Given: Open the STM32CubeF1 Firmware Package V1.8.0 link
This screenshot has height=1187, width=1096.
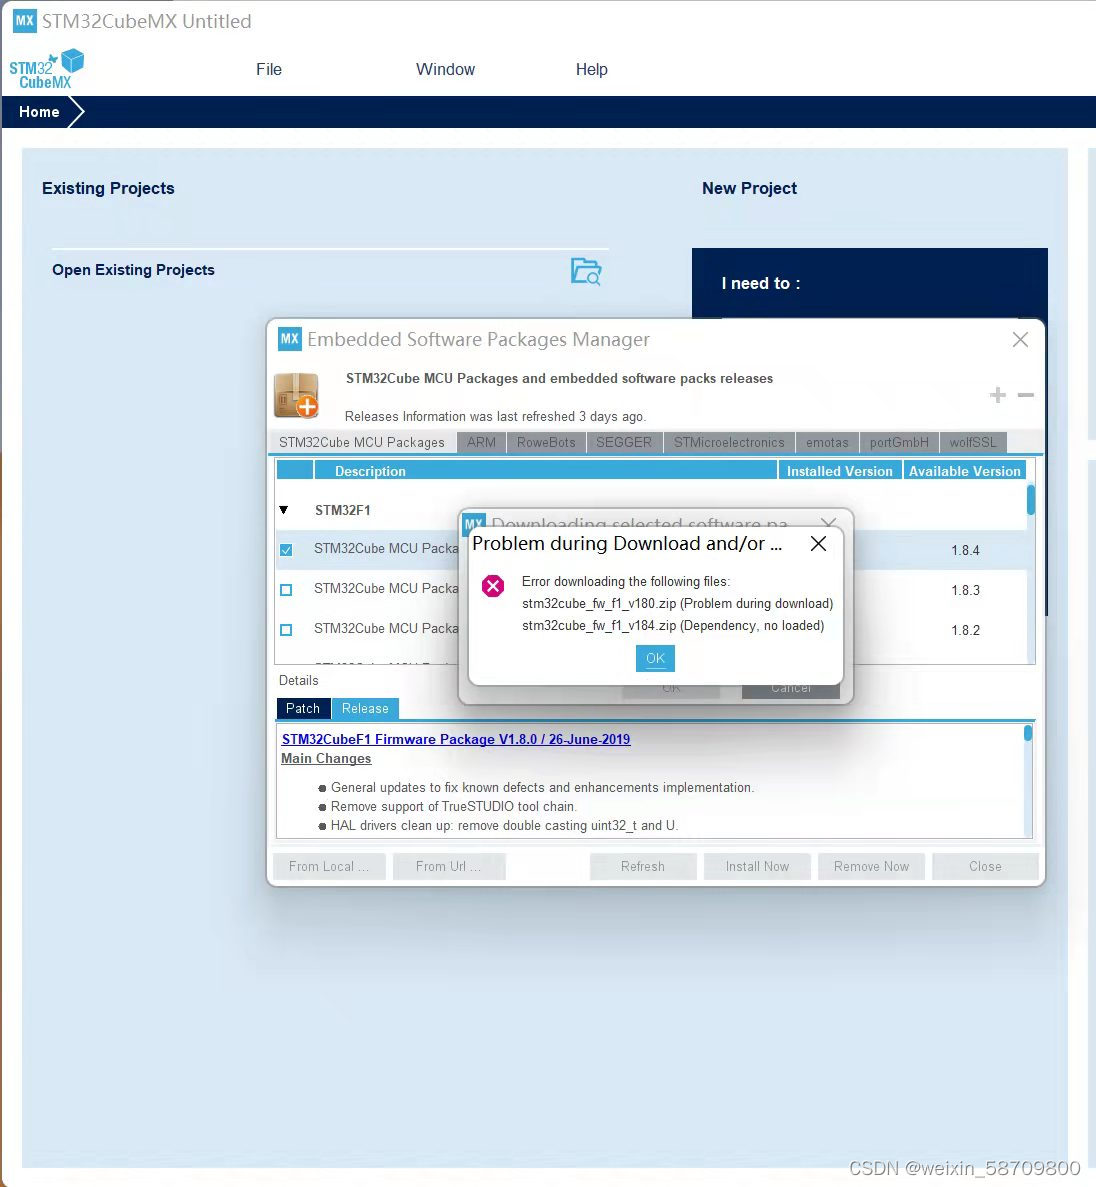Looking at the screenshot, I should pyautogui.click(x=456, y=739).
